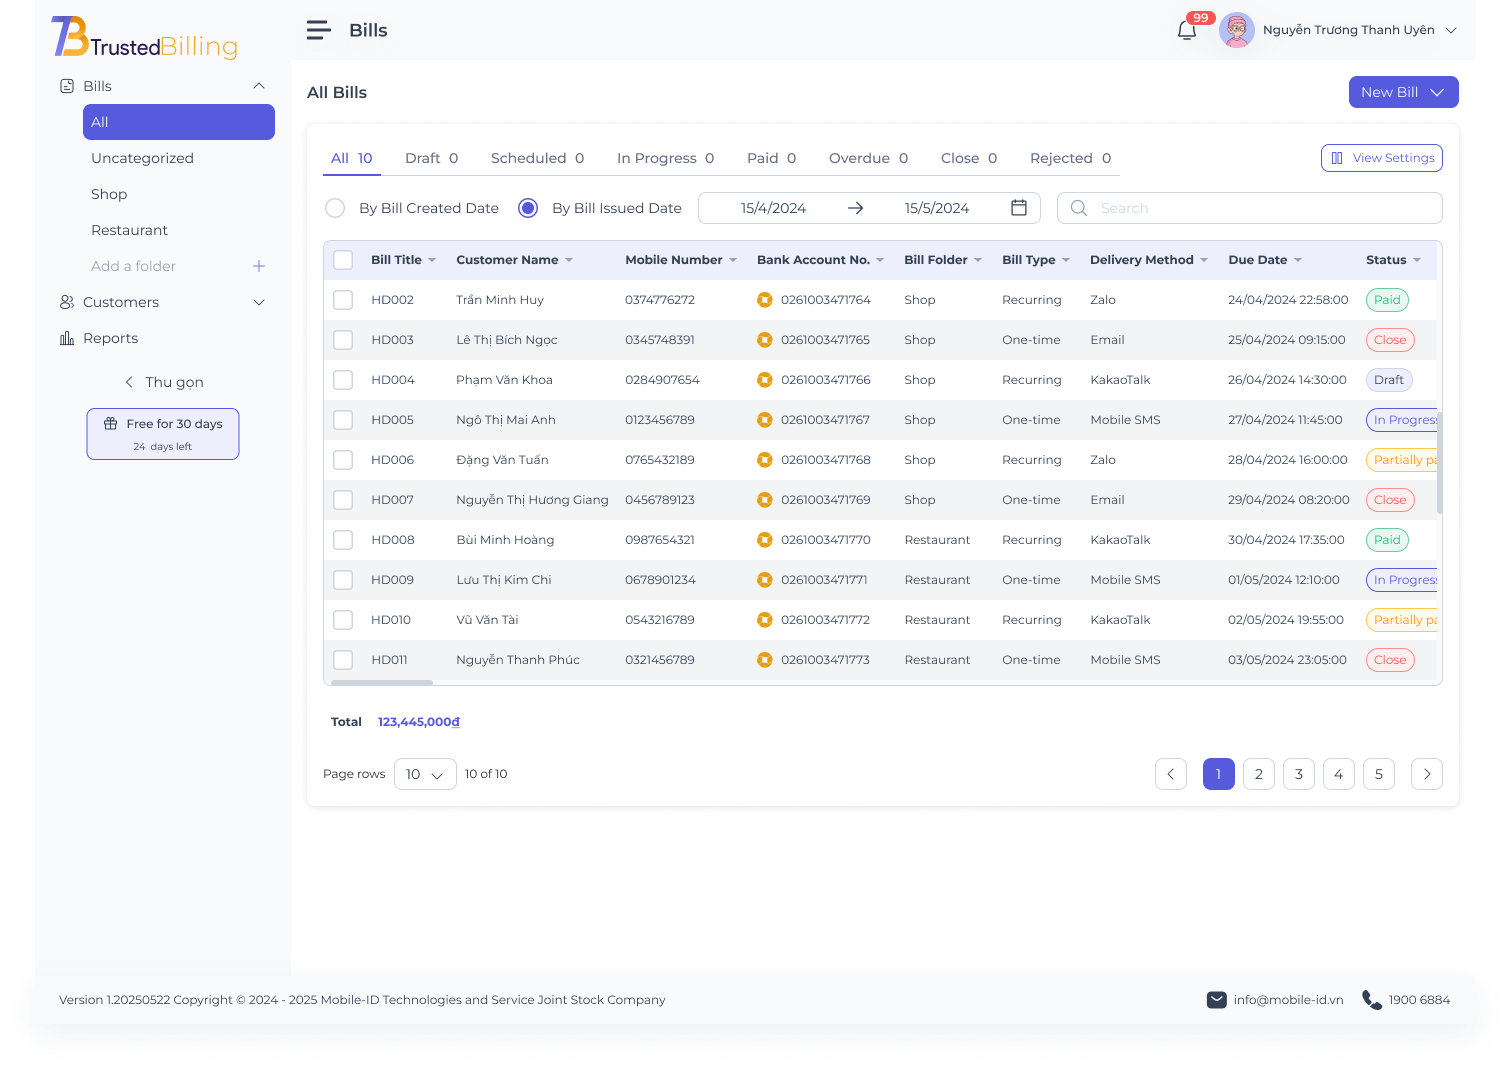Select By Bill Issued Date radio
1510x1069 pixels.
coord(528,208)
